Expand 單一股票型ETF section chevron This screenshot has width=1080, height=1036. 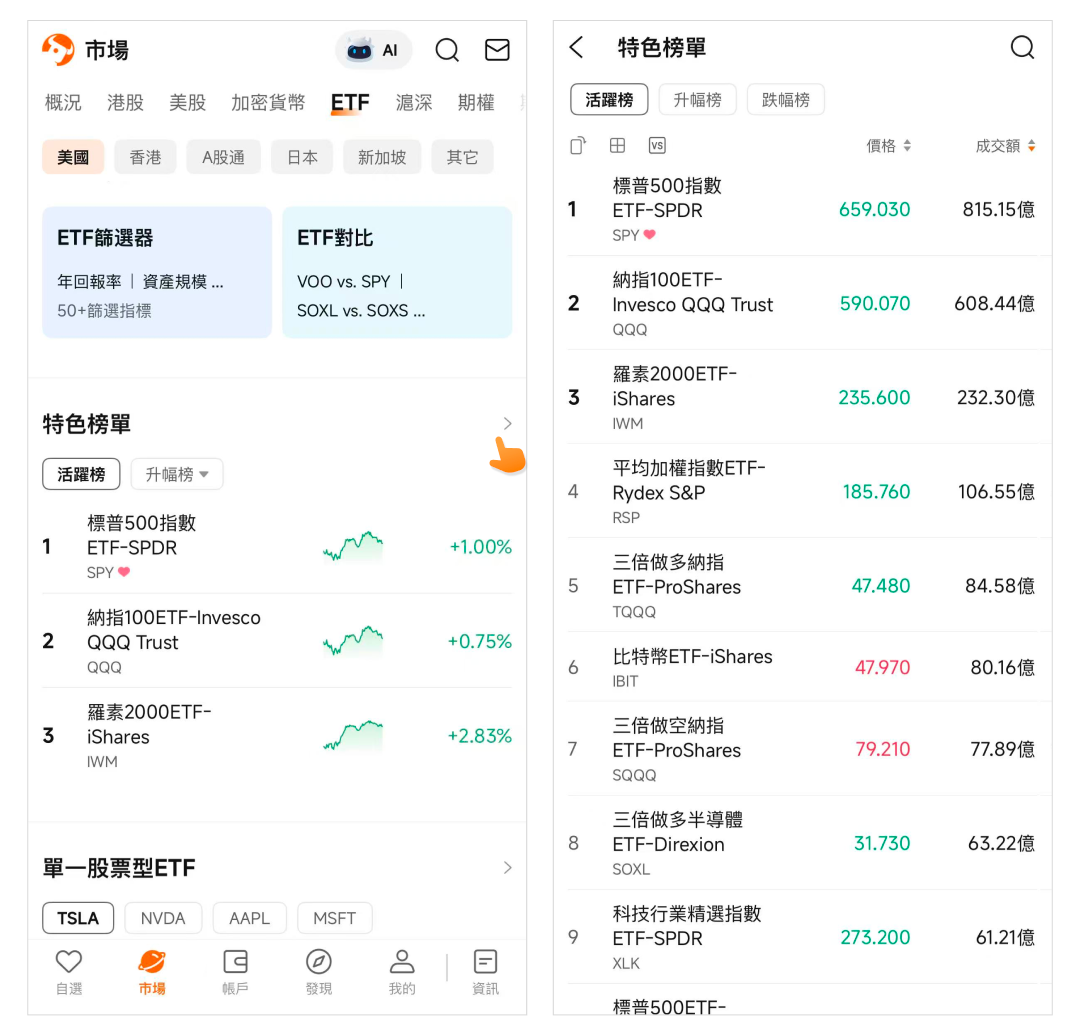[507, 867]
